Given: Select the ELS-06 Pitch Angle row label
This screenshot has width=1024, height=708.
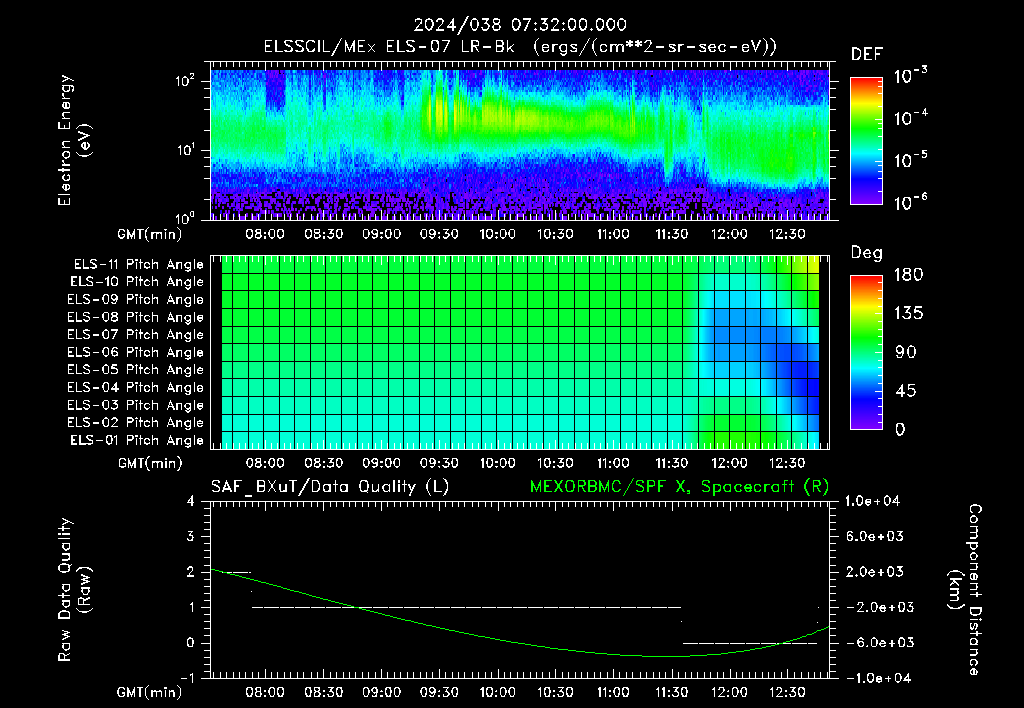Looking at the screenshot, I should click(x=135, y=352).
